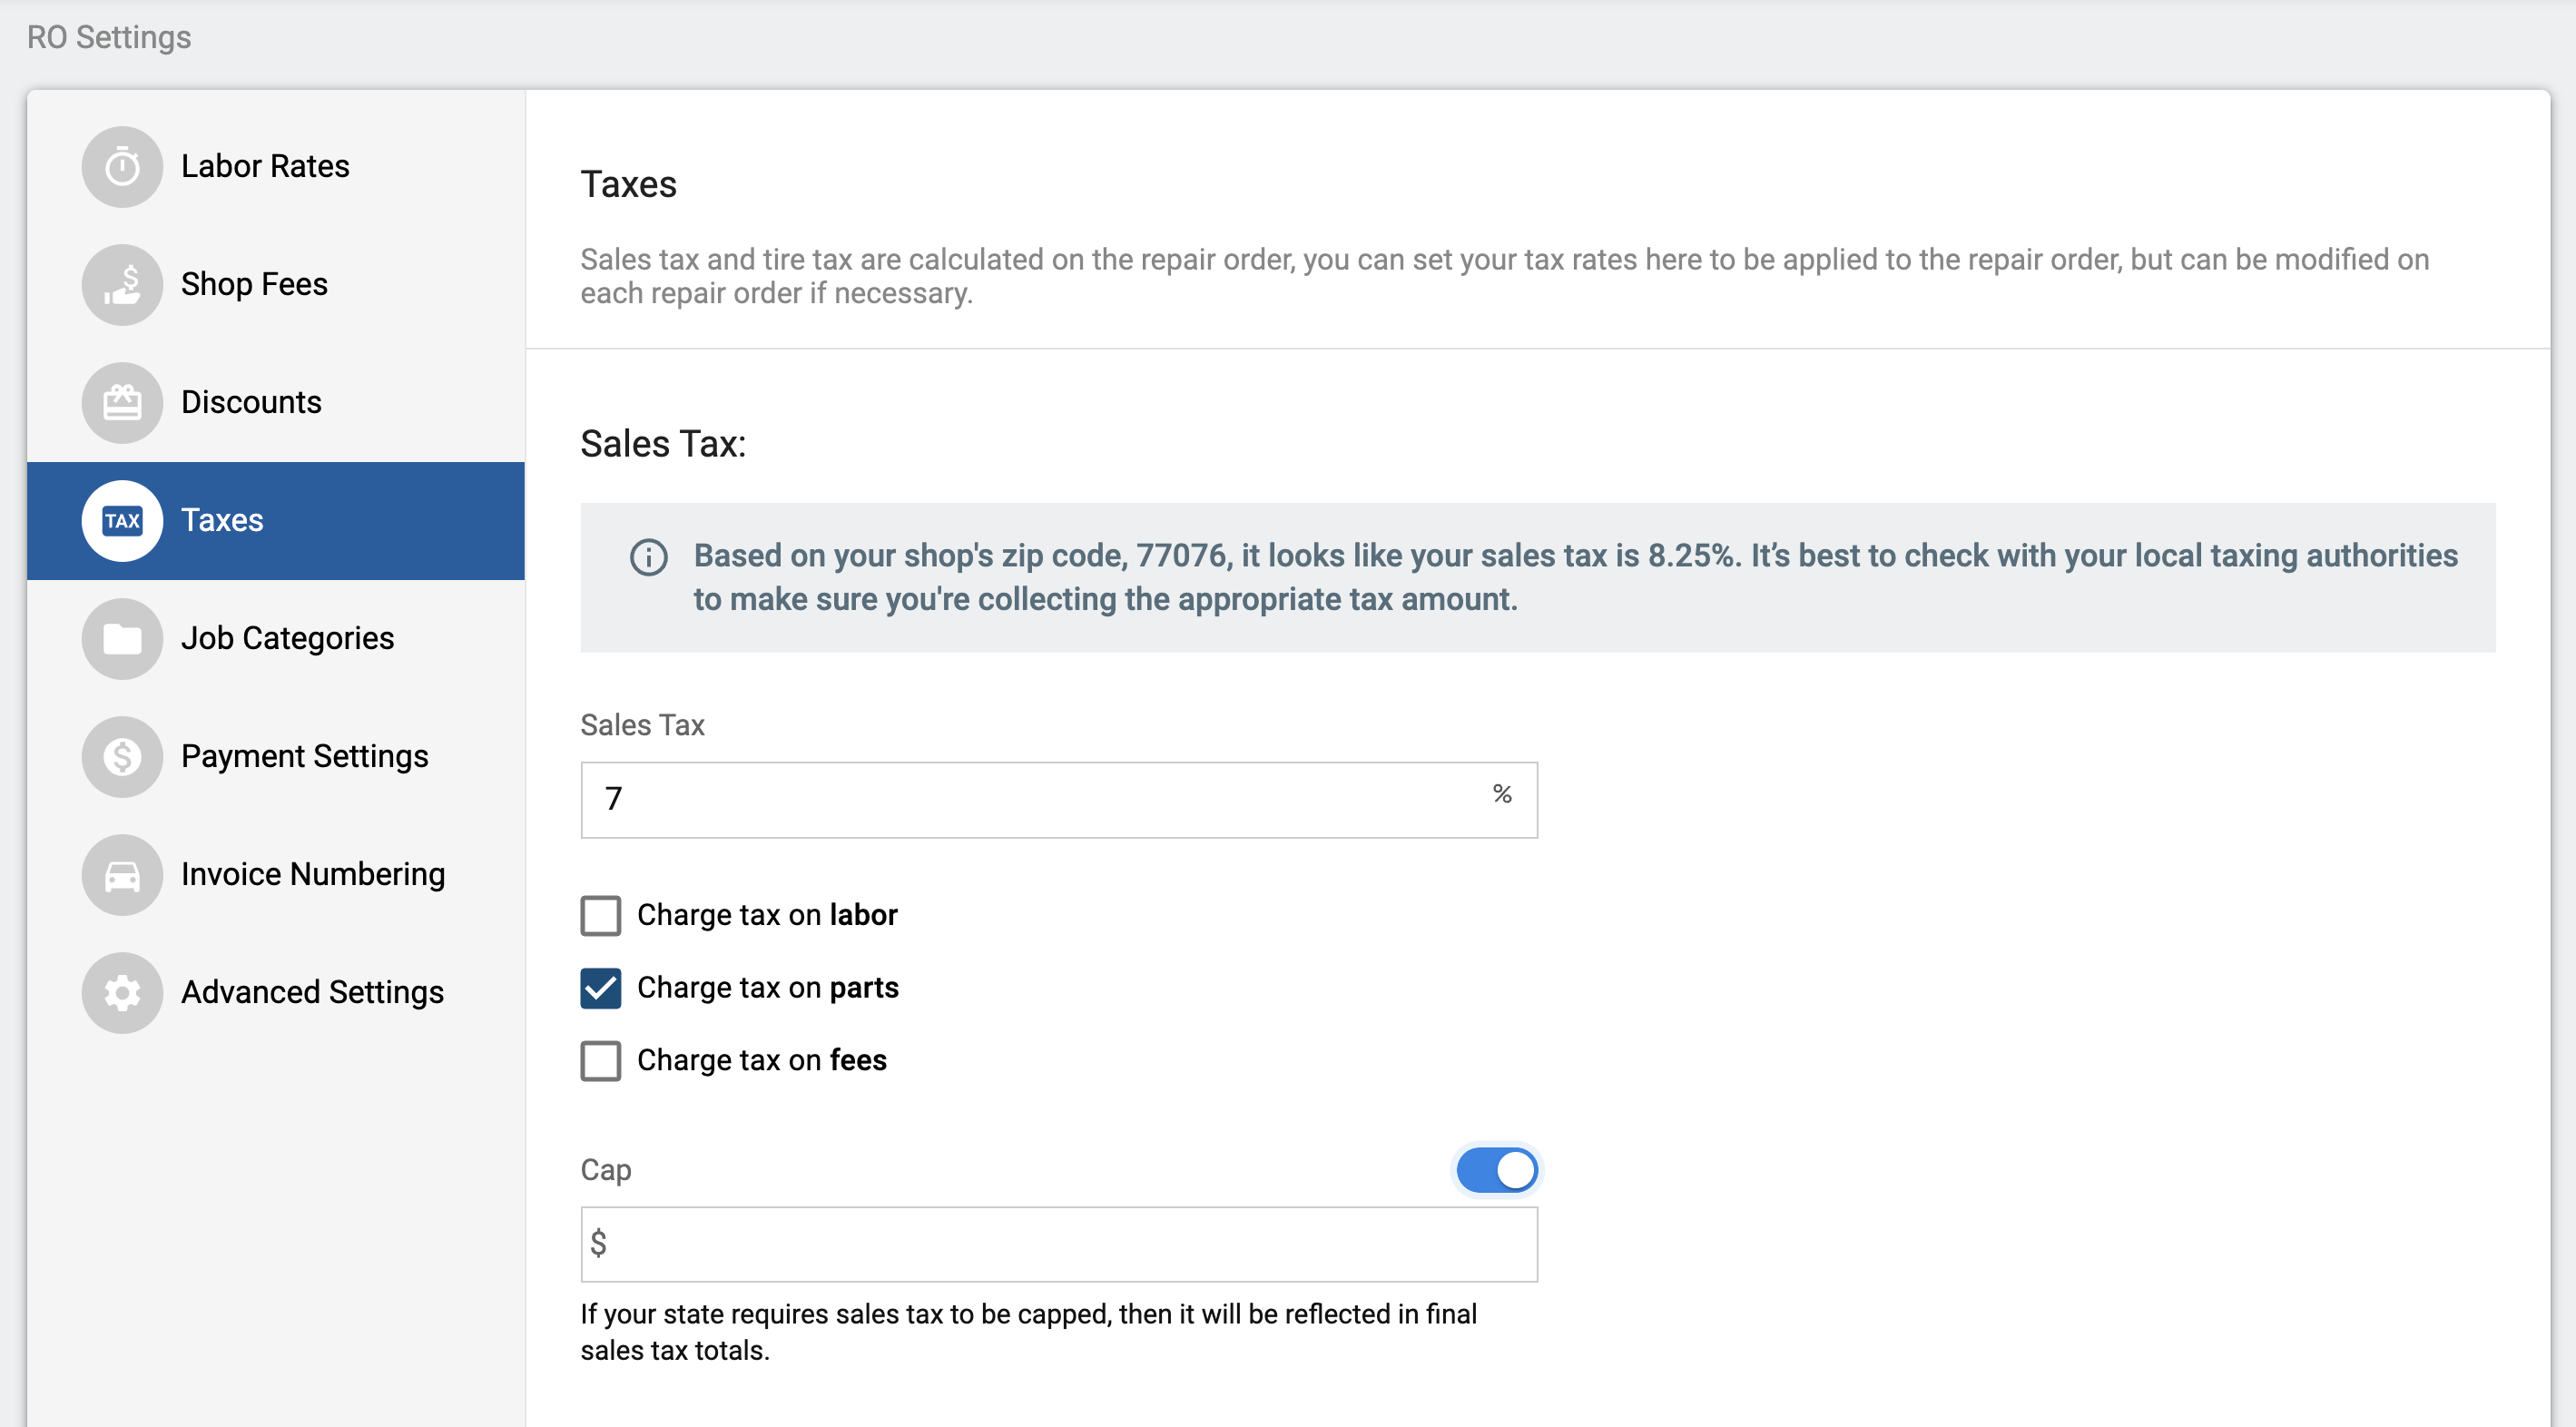Click the Labor Rates stopwatch icon
The width and height of the screenshot is (2576, 1427).
coord(122,166)
